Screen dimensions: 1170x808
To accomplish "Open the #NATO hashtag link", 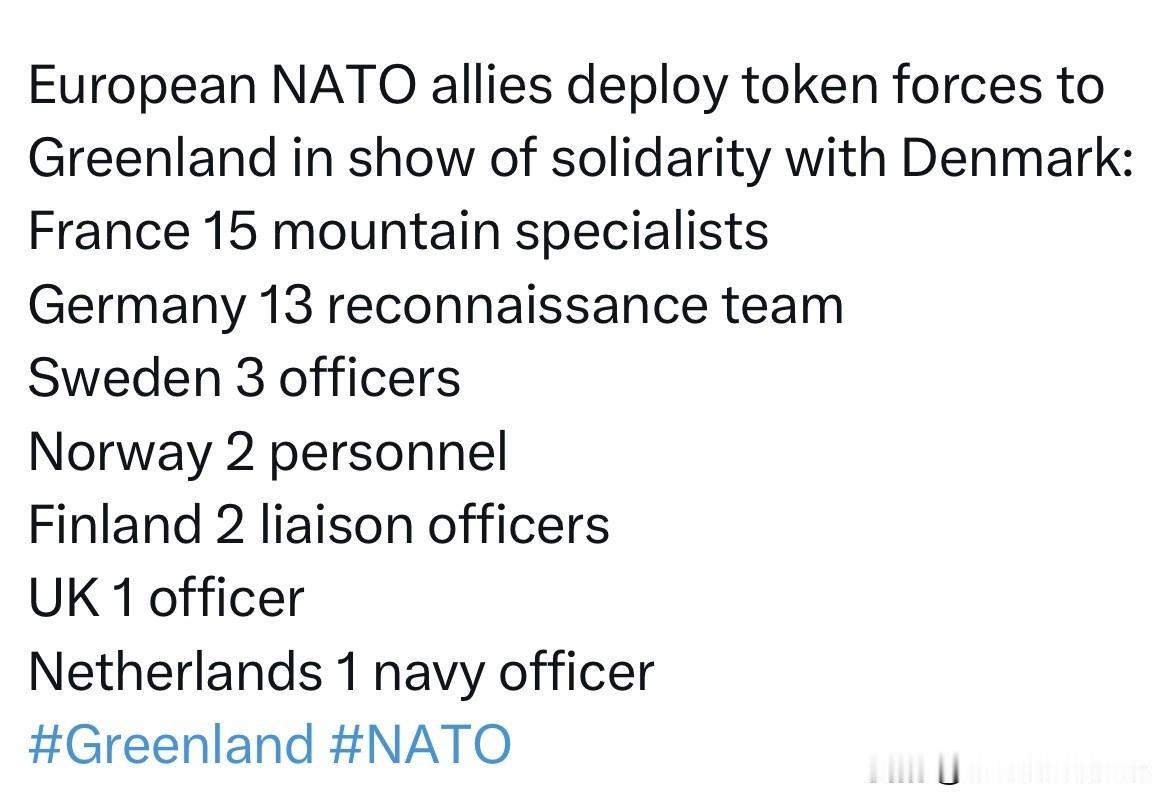I will click(x=419, y=745).
